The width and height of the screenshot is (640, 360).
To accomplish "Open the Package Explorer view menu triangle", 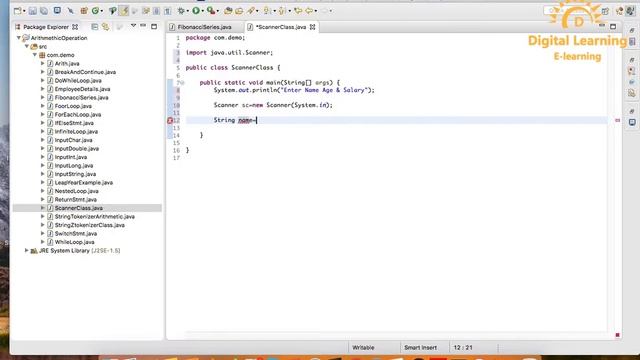I will pyautogui.click(x=133, y=26).
